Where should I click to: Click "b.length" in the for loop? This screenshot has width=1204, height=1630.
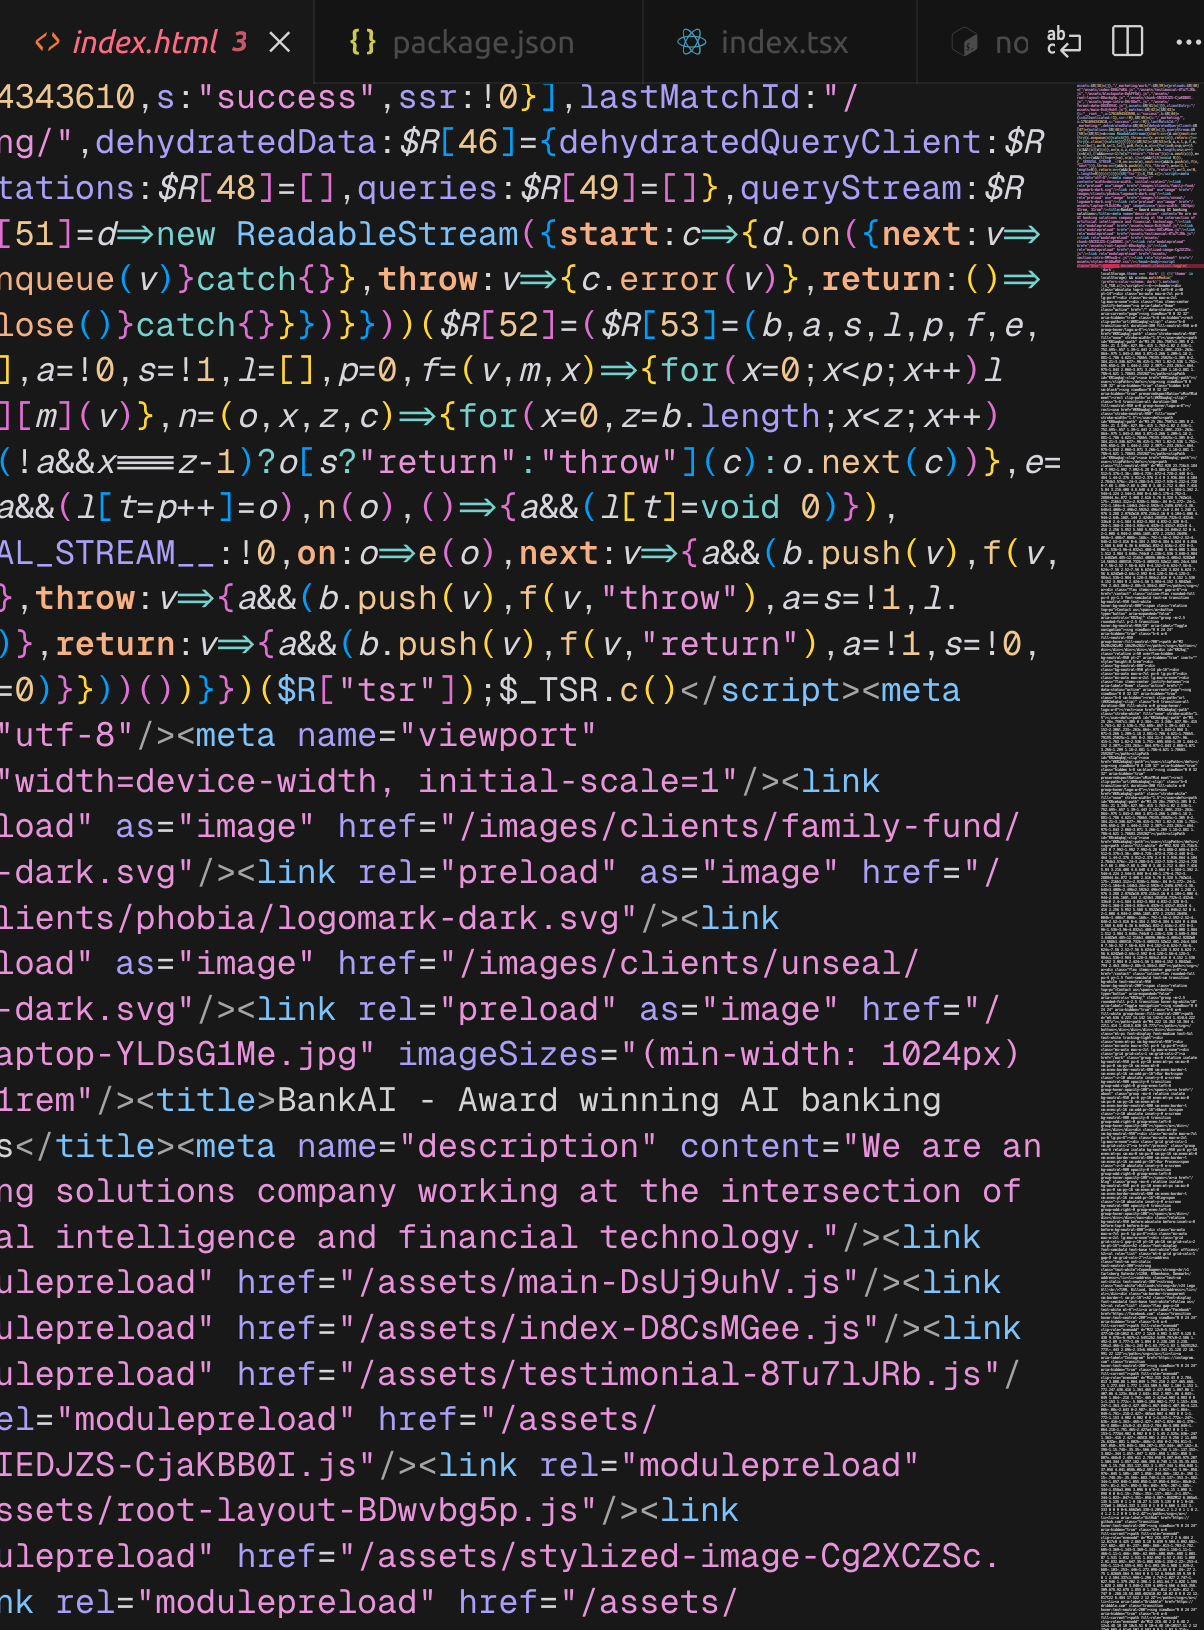(x=740, y=416)
